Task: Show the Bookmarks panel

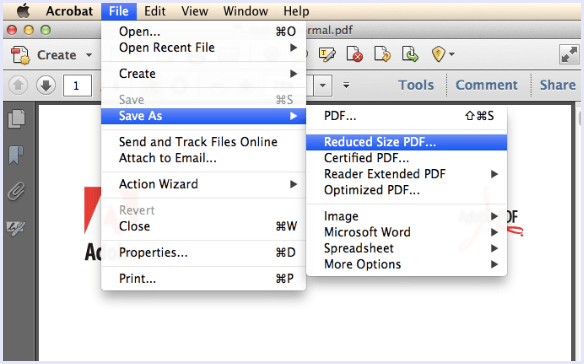Action: (16, 155)
